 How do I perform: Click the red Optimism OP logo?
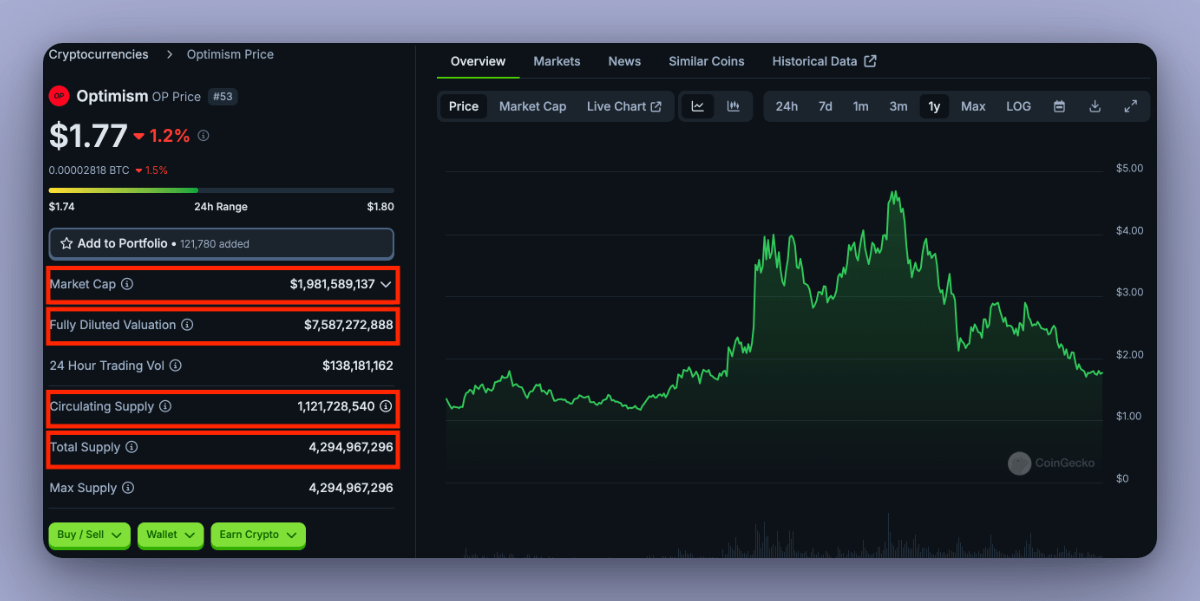59,96
